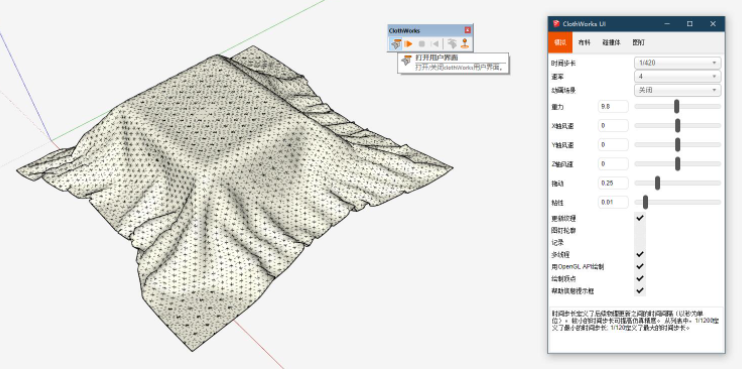Maximize the ClothWorks UI window
This screenshot has height=372, width=742.
pos(690,24)
